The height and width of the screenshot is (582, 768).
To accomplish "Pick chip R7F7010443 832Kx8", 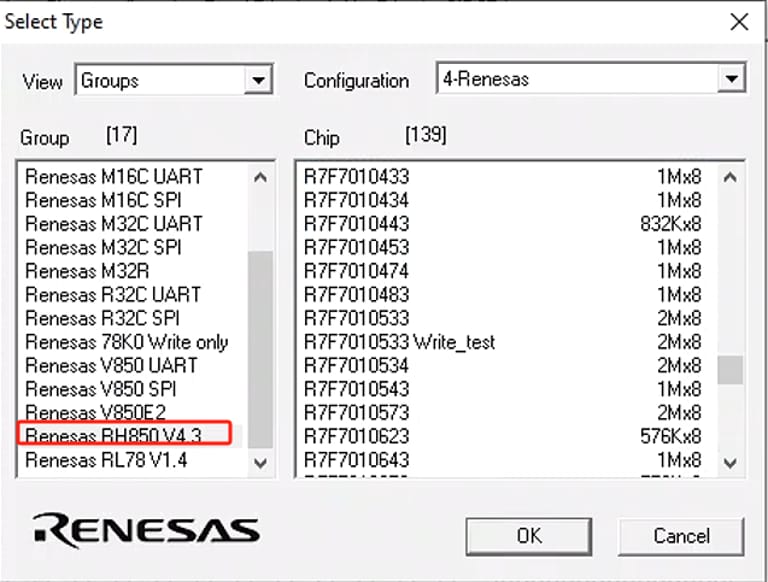I will (x=357, y=223).
